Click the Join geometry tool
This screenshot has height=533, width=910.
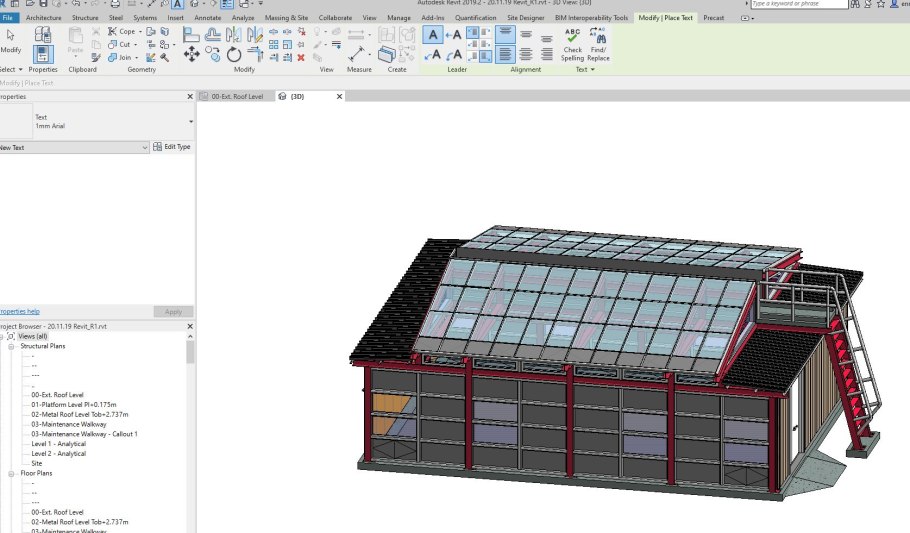(x=120, y=57)
